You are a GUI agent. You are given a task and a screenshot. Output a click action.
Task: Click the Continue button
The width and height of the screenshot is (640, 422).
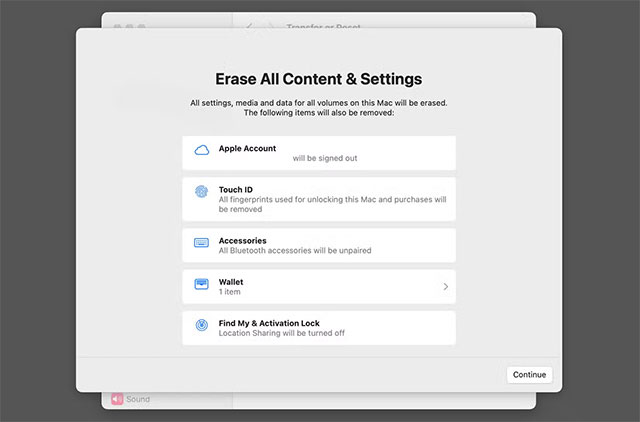pos(529,375)
